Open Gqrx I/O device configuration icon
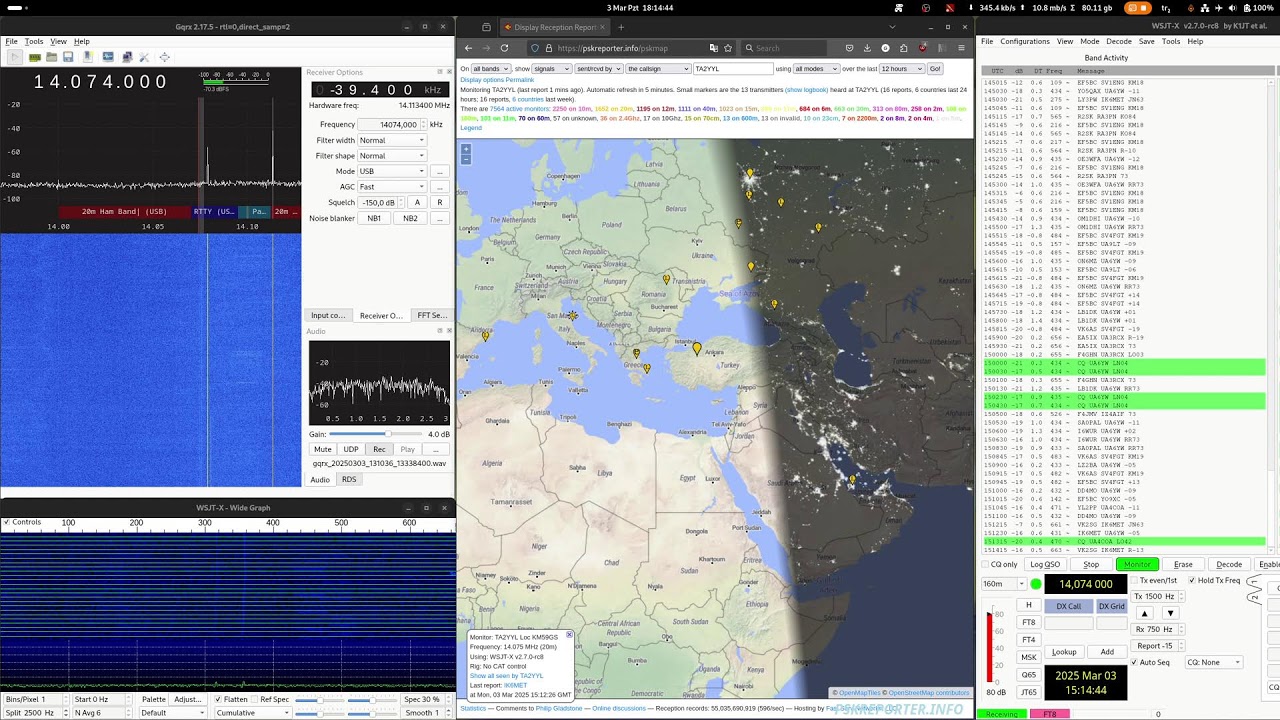 click(x=35, y=57)
